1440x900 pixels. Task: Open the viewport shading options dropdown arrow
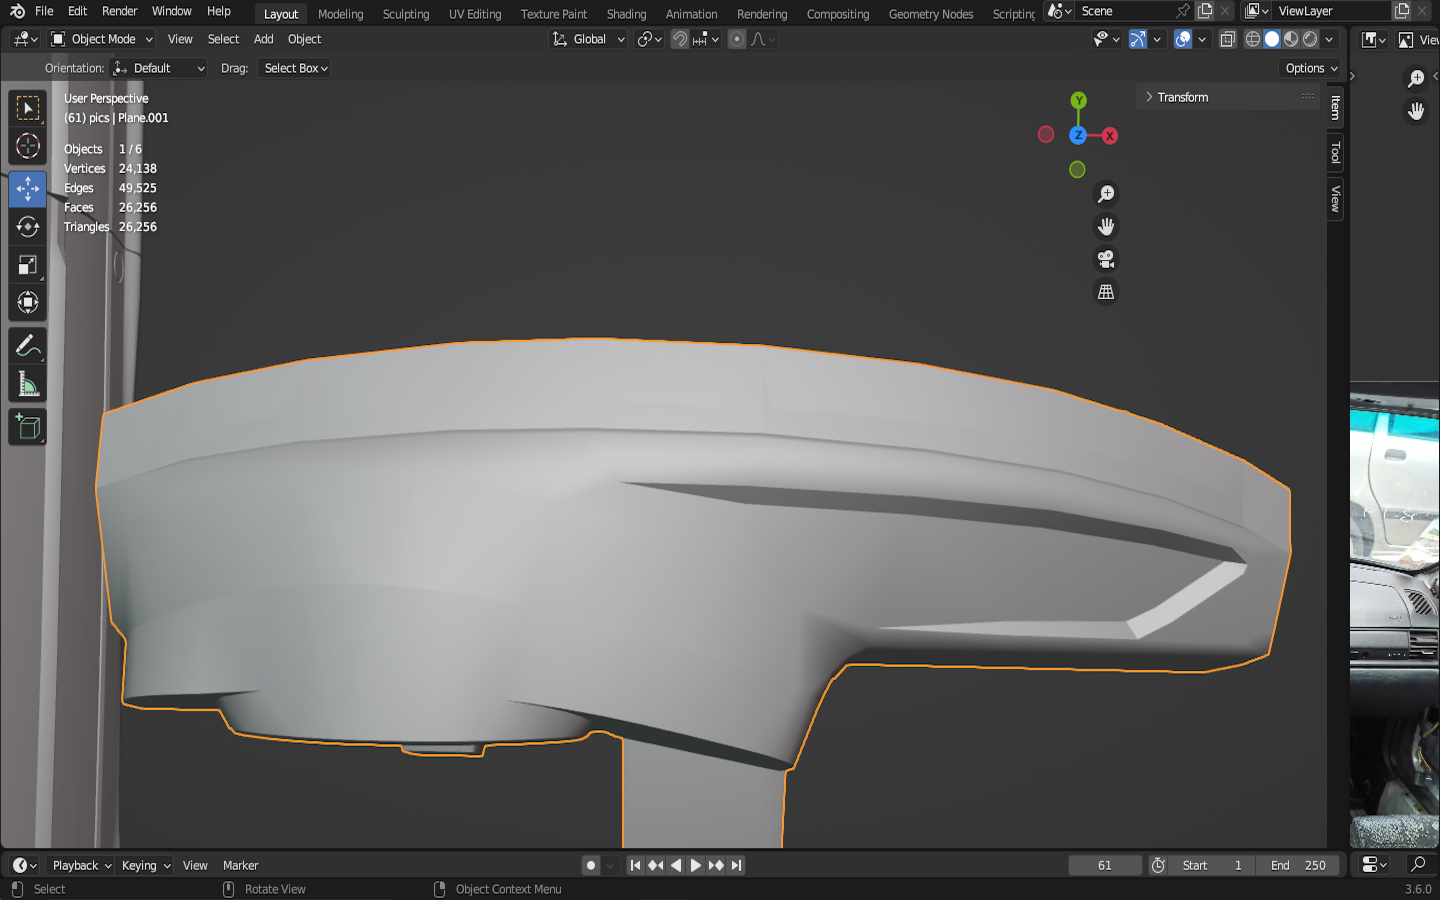(1329, 39)
